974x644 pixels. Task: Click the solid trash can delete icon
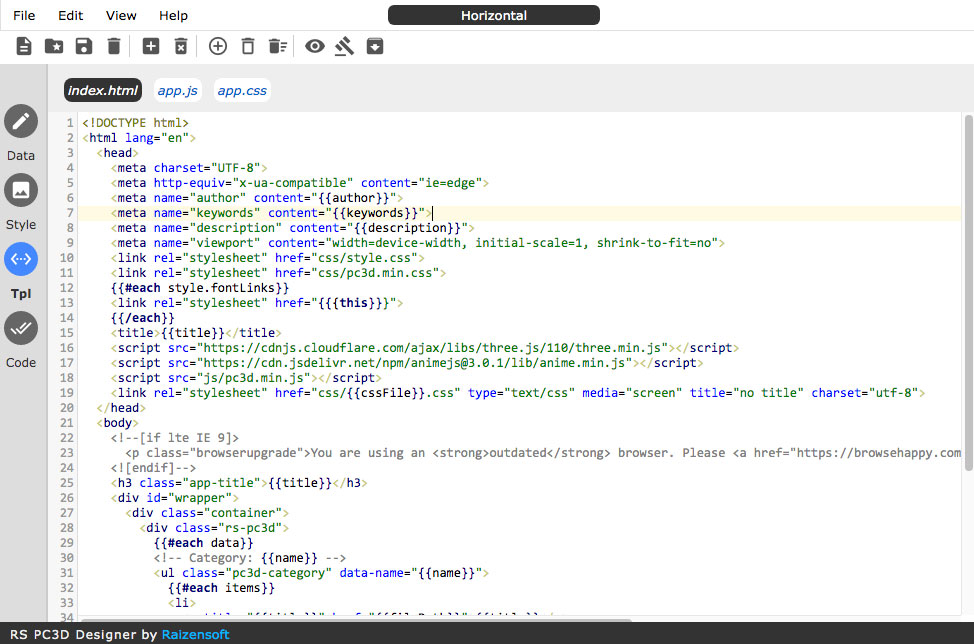coord(114,46)
